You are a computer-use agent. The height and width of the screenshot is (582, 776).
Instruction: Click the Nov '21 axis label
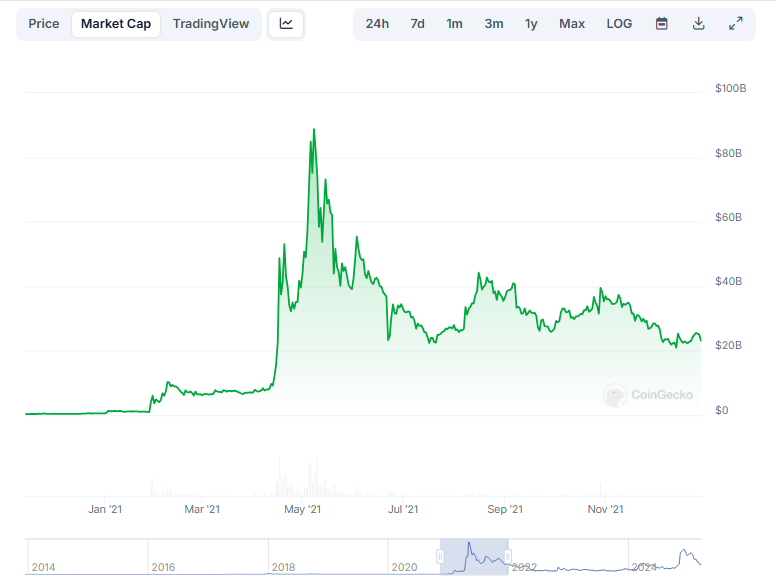pos(605,509)
